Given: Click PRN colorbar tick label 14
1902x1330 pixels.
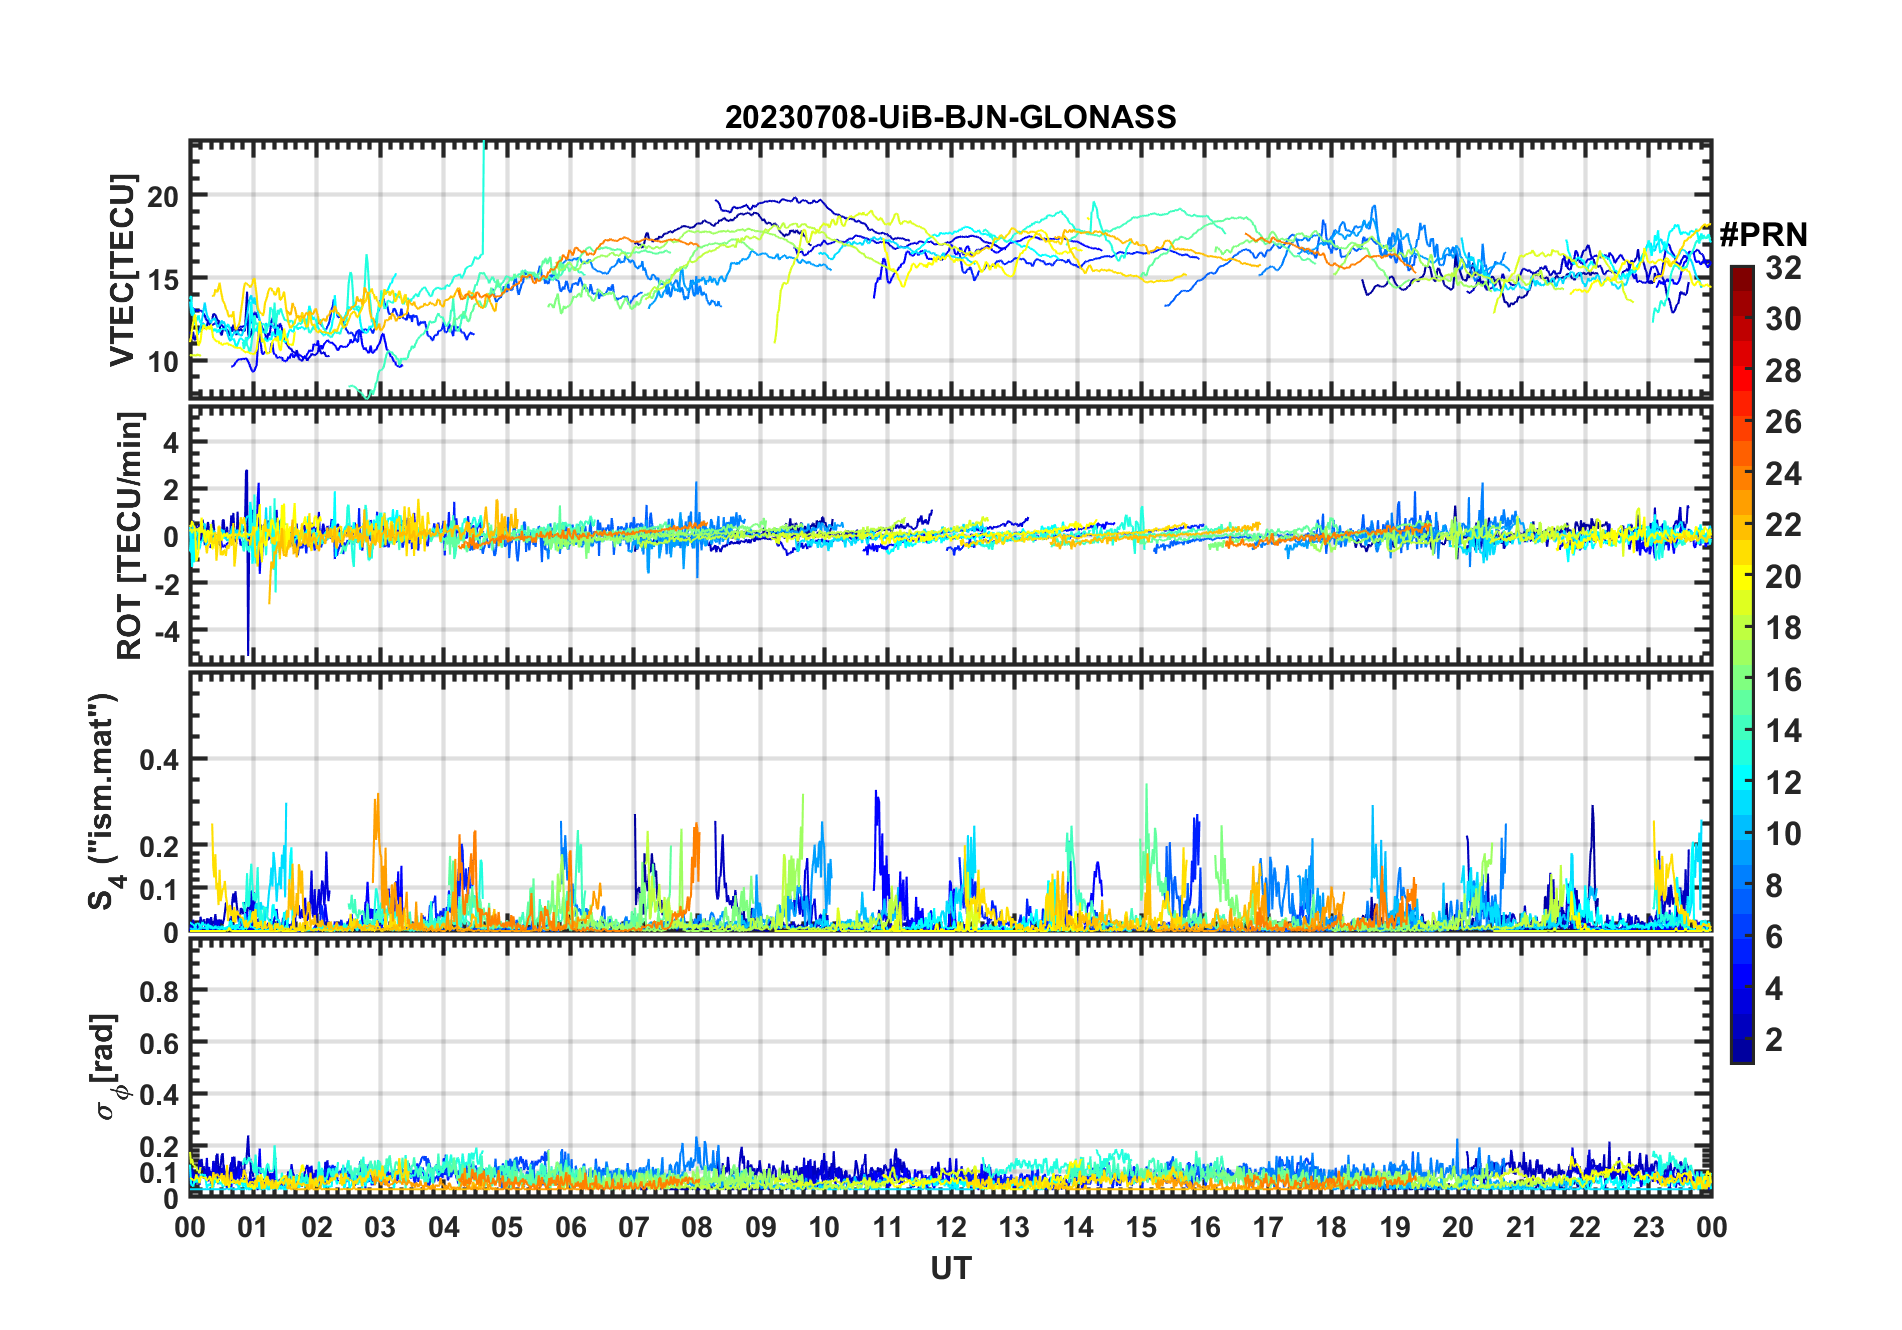Looking at the screenshot, I should pyautogui.click(x=1783, y=731).
